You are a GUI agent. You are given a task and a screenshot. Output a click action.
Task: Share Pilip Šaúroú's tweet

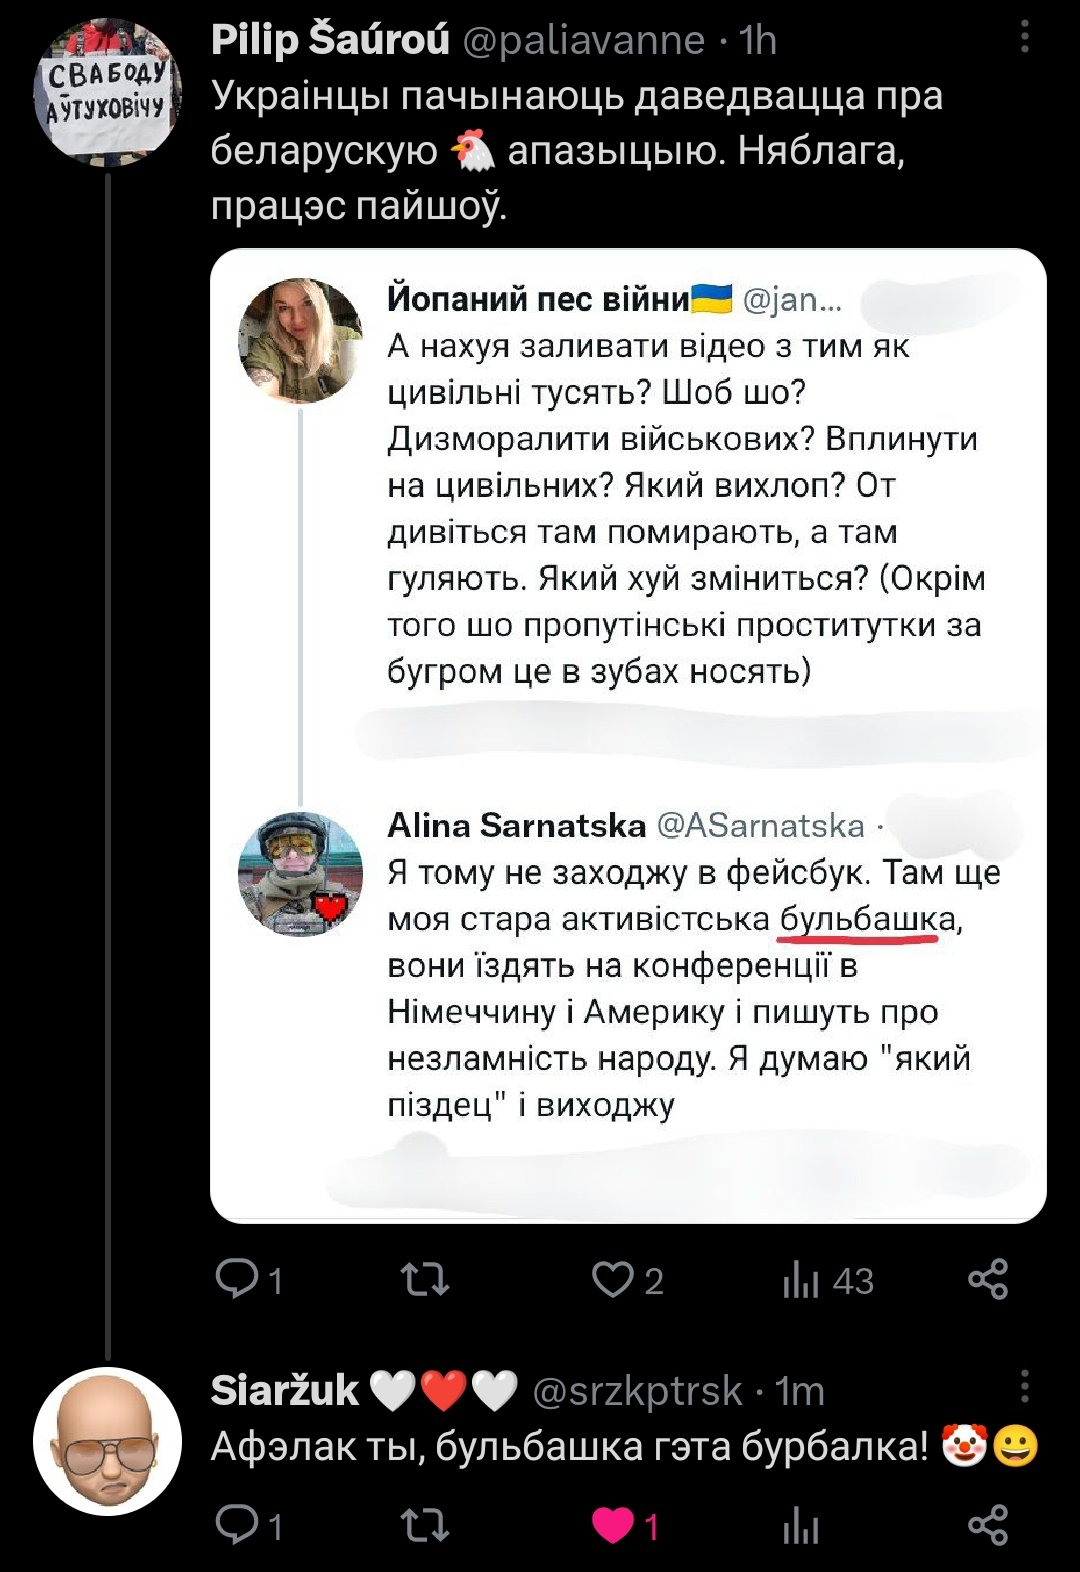[988, 1280]
